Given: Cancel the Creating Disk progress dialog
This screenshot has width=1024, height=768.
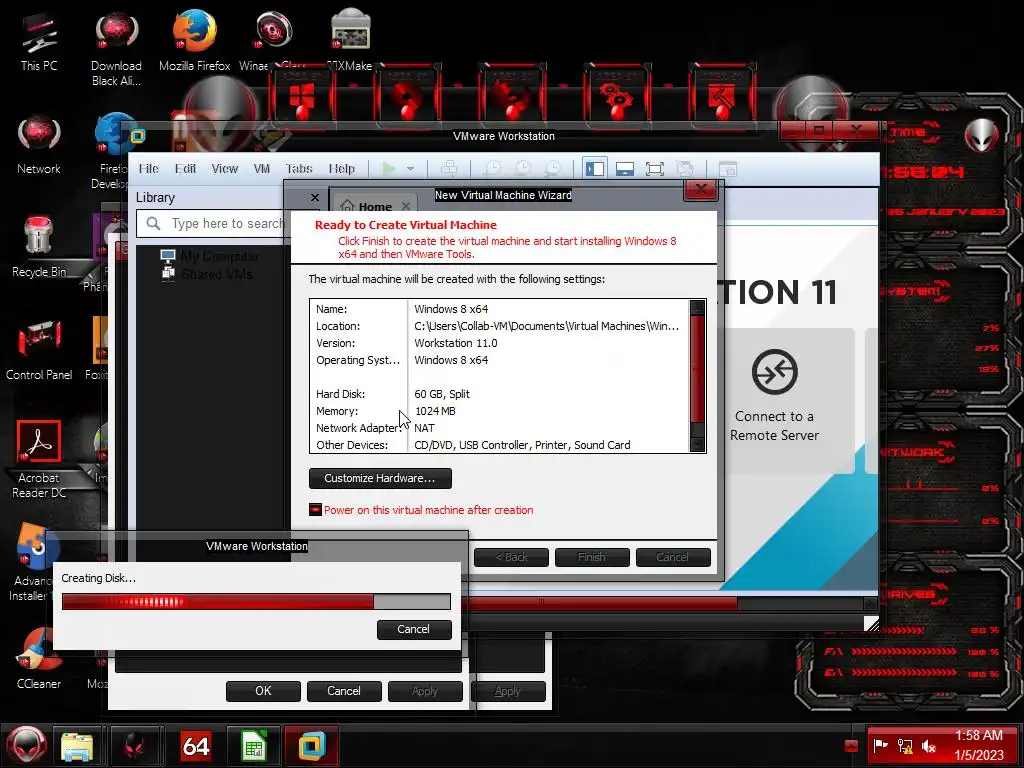Looking at the screenshot, I should [414, 629].
